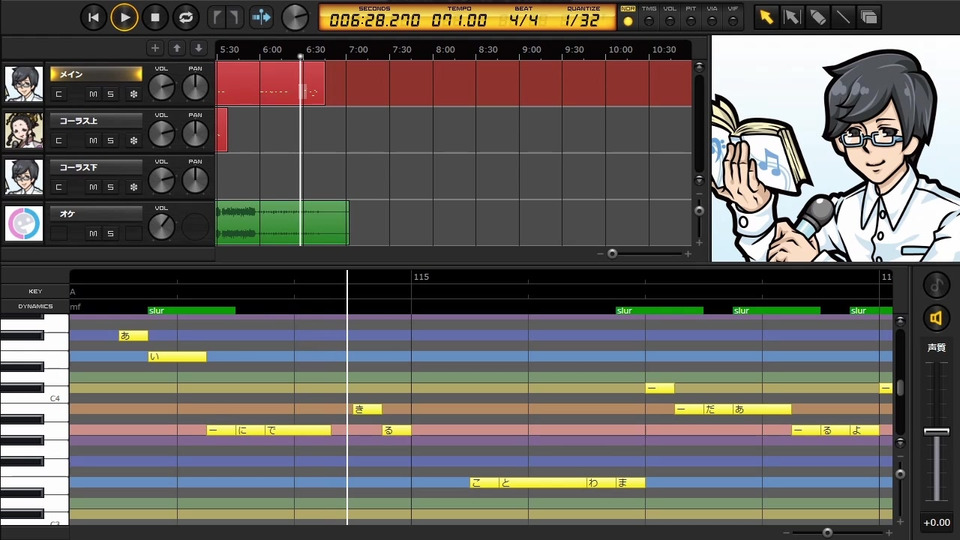Click the DYNAMICS row label

[35, 306]
